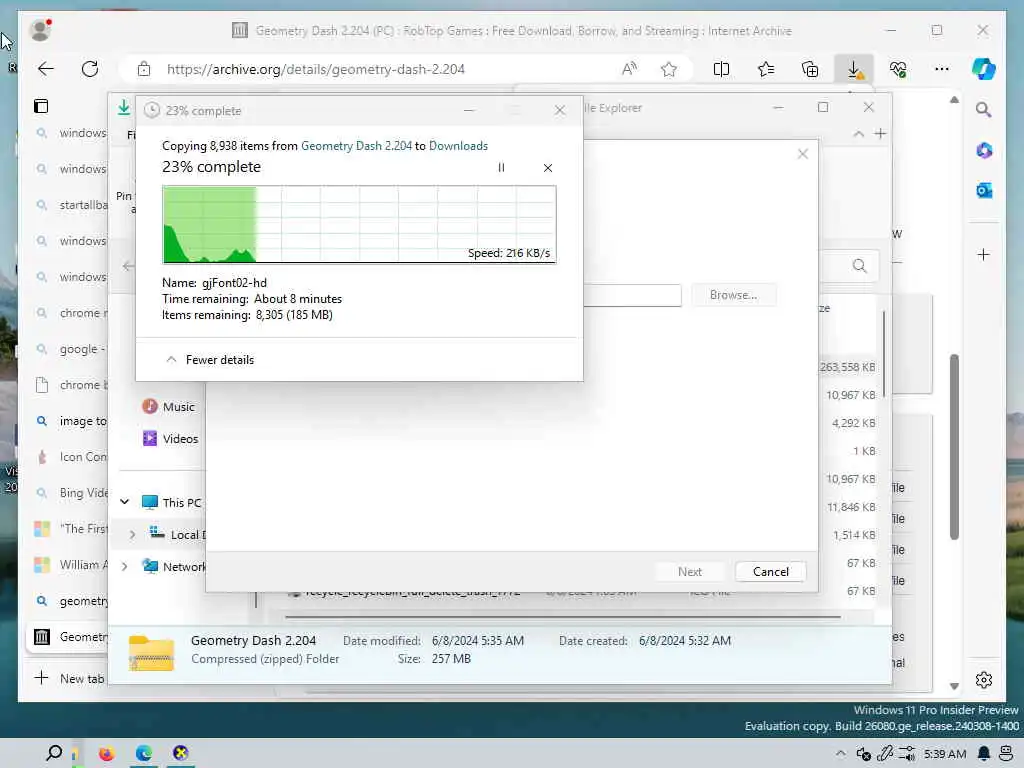Image resolution: width=1024 pixels, height=768 pixels.
Task: Go back in File Explorer
Action: pyautogui.click(x=128, y=266)
